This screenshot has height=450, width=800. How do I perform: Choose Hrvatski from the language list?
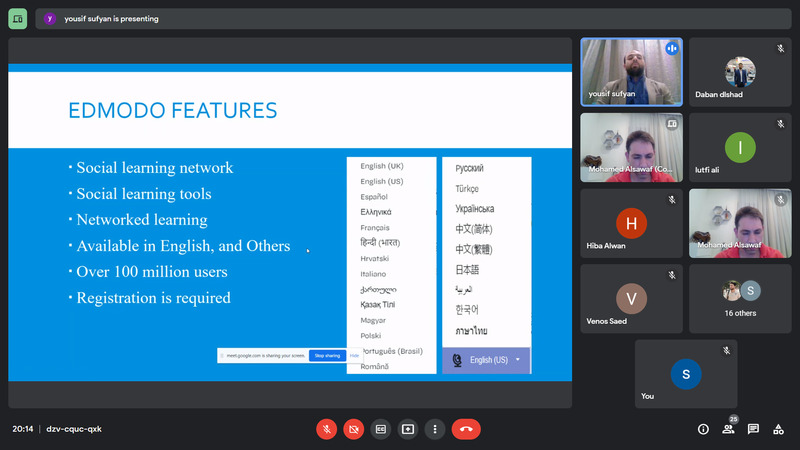(374, 259)
